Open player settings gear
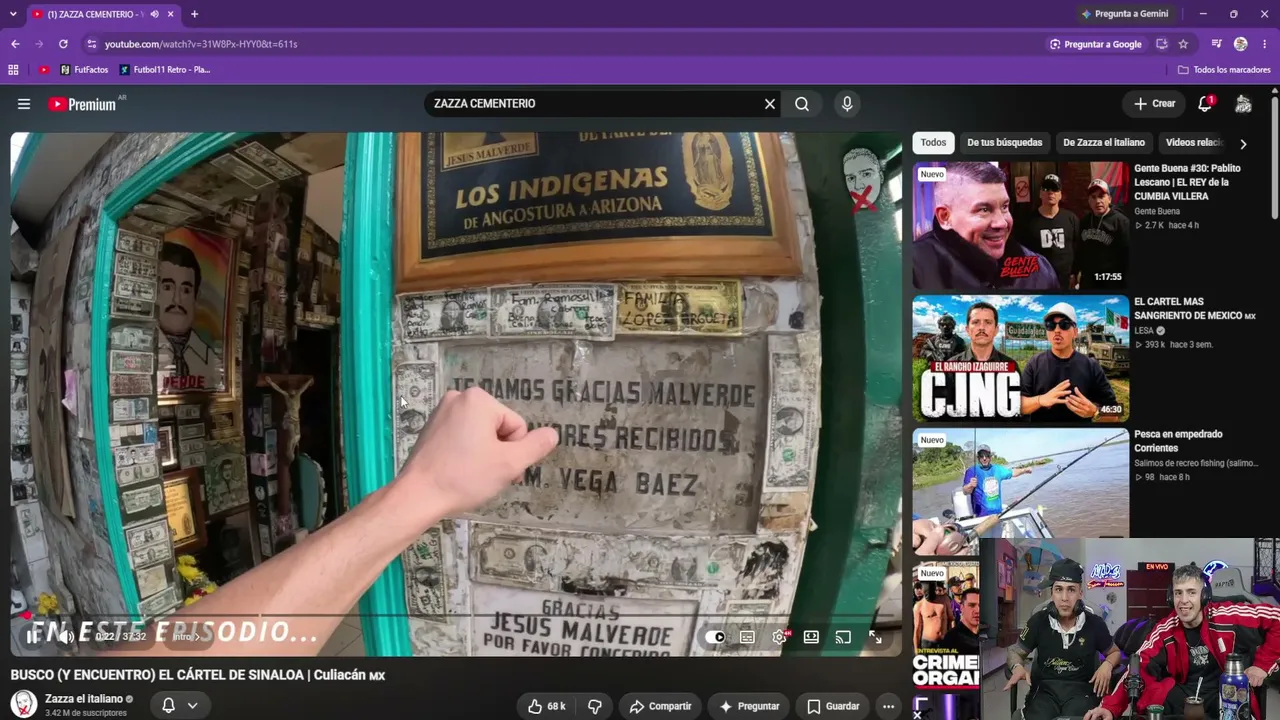 coord(779,637)
